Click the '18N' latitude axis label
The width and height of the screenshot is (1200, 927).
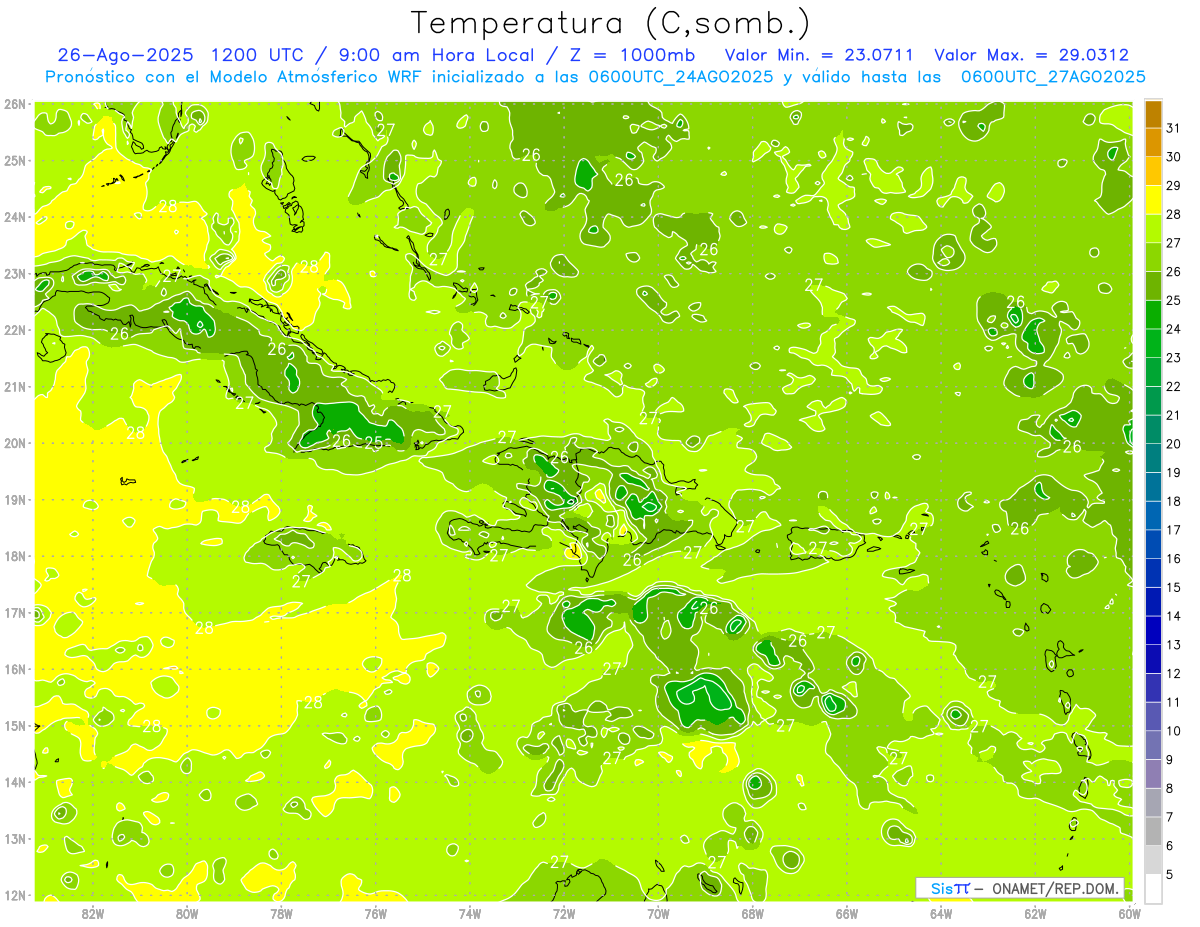click(x=14, y=556)
